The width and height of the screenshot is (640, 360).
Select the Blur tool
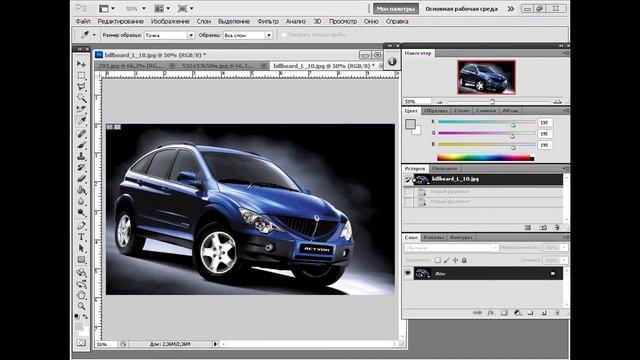click(81, 201)
